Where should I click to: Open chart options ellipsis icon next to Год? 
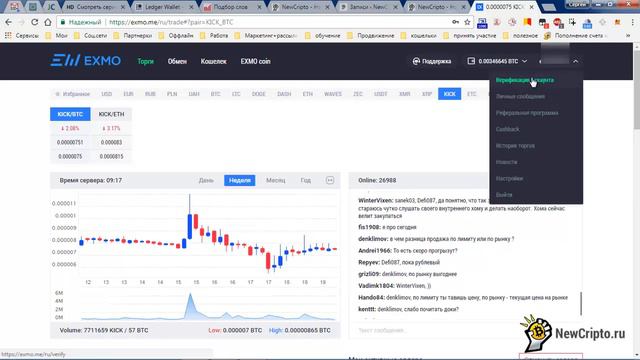(330, 180)
